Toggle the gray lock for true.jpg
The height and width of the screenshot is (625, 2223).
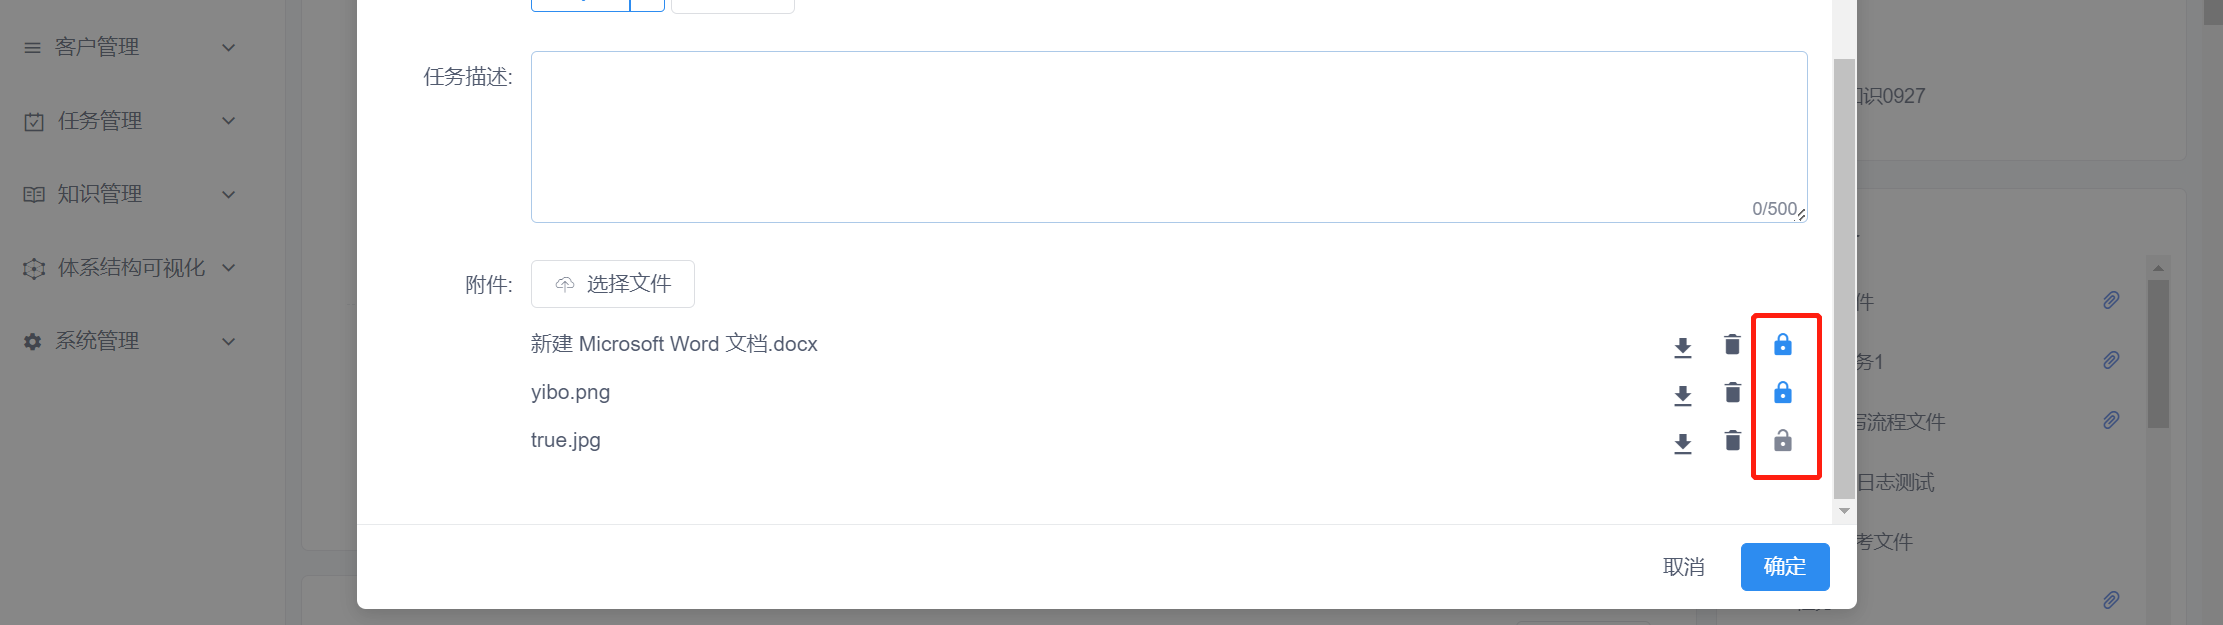click(1783, 441)
